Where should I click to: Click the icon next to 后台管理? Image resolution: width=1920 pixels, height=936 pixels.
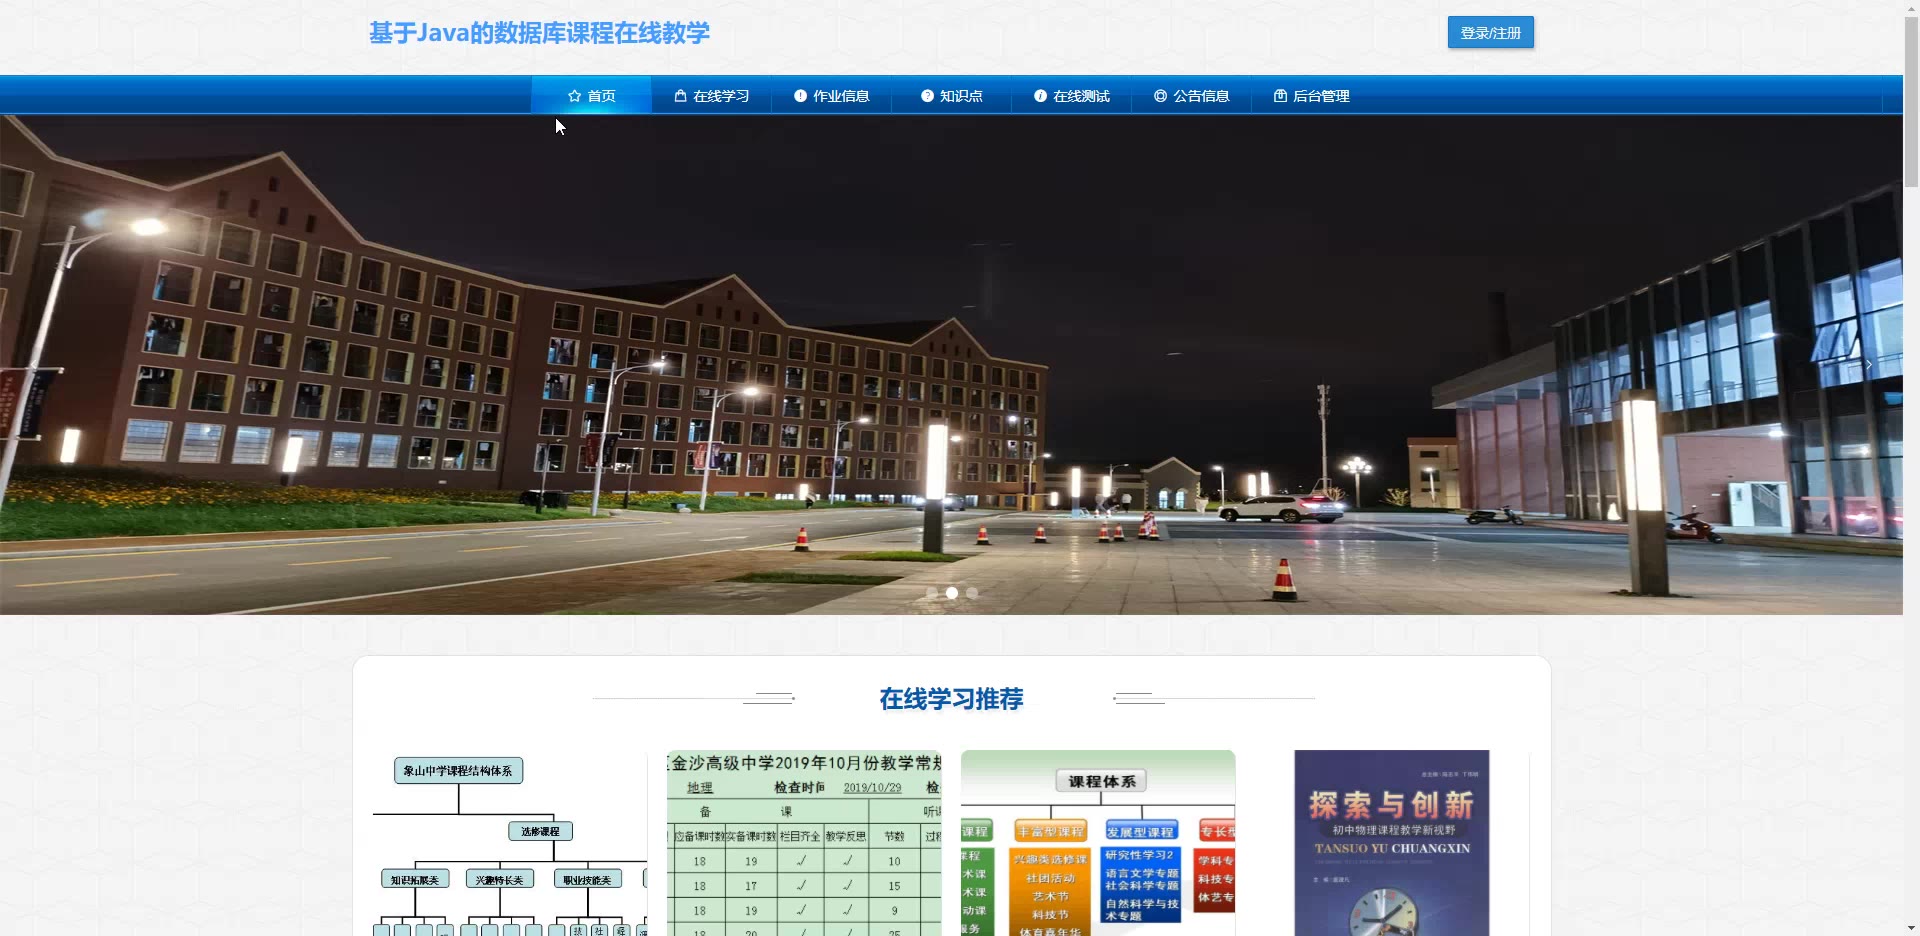coord(1280,96)
